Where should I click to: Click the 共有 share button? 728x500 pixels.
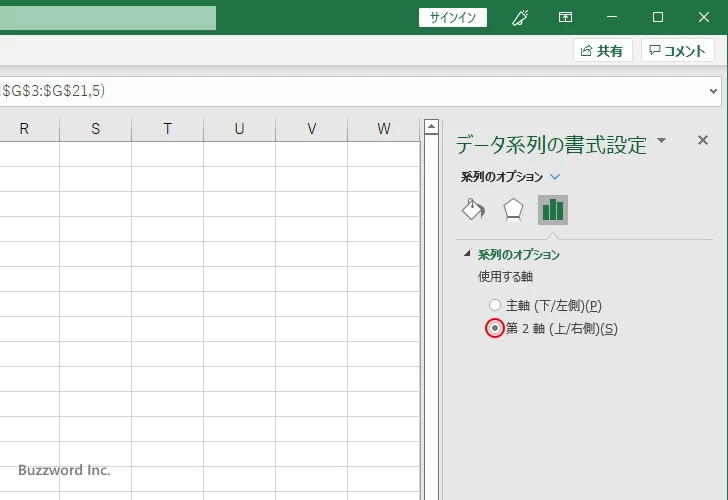pyautogui.click(x=603, y=50)
